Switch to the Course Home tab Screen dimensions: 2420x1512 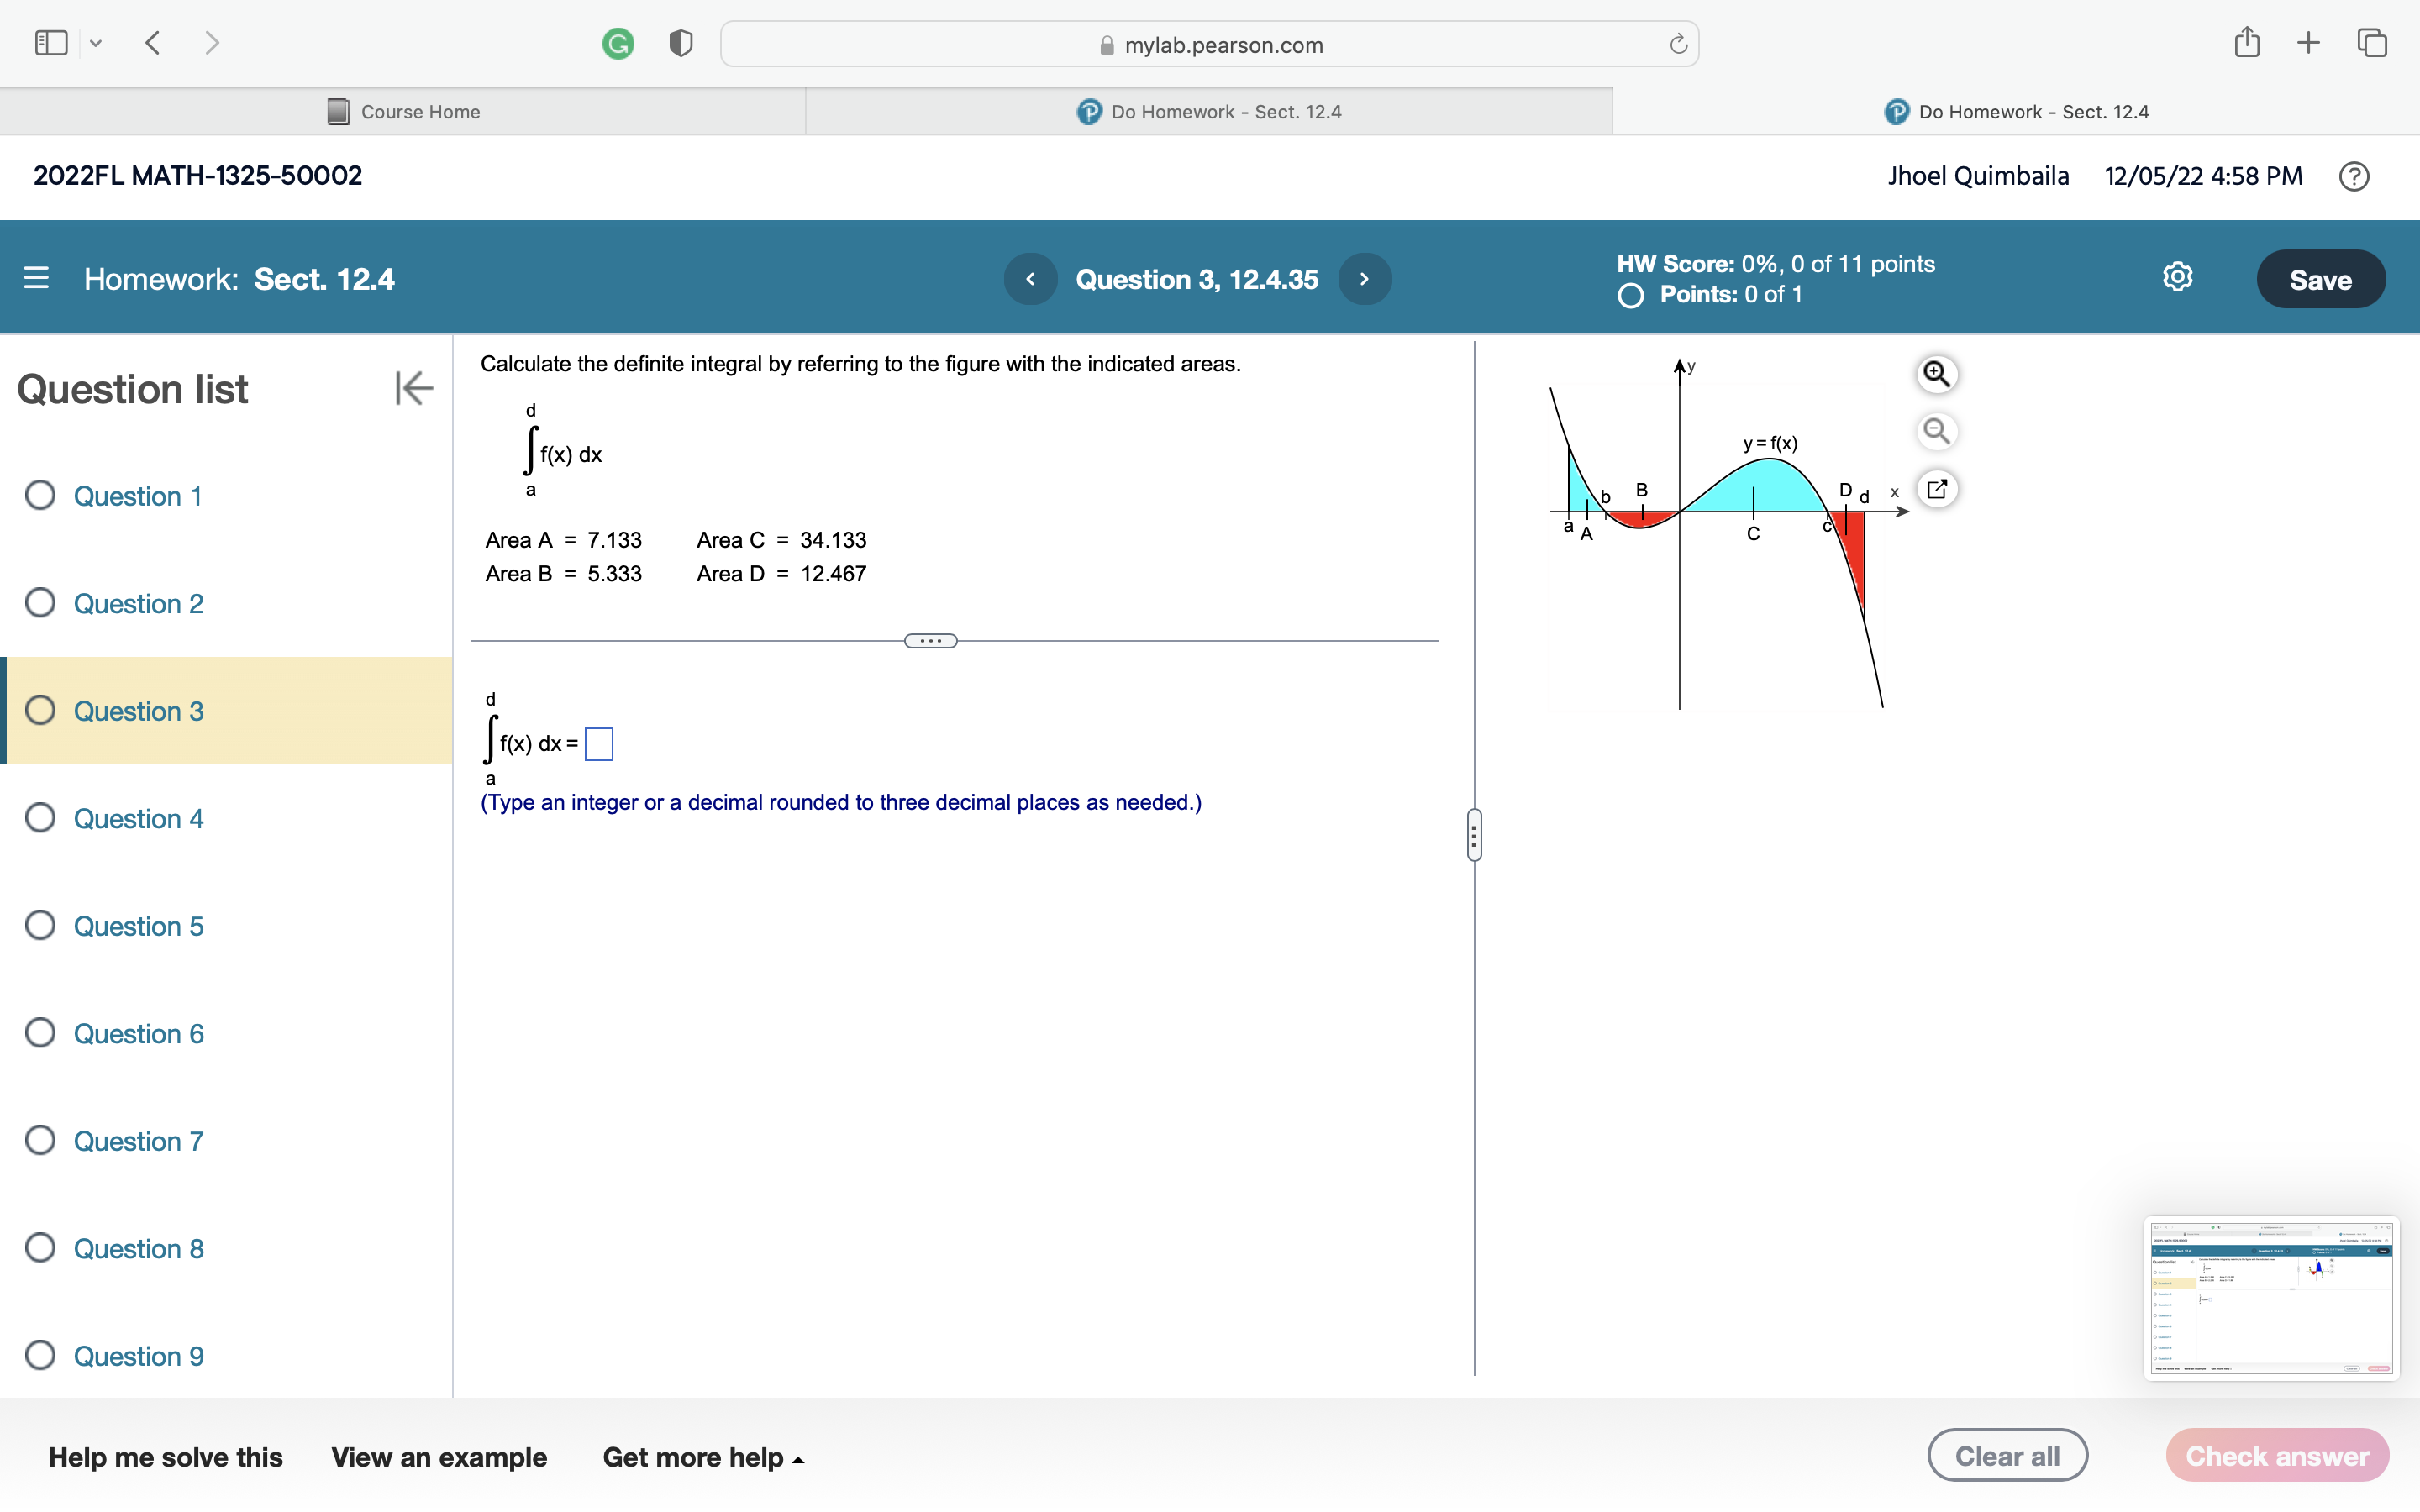pos(403,112)
